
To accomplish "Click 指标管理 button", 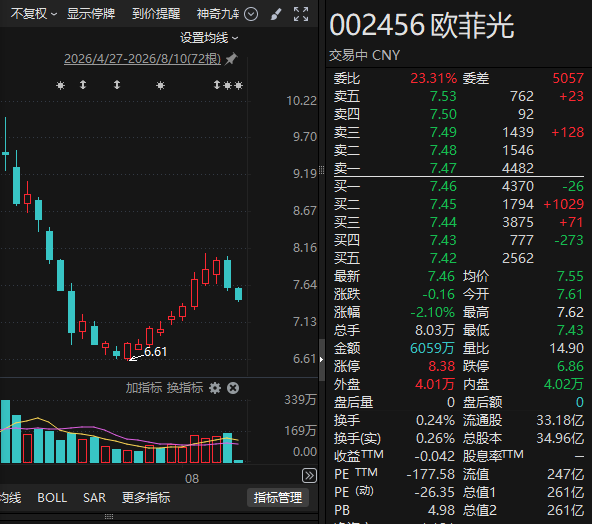I will tap(278, 498).
